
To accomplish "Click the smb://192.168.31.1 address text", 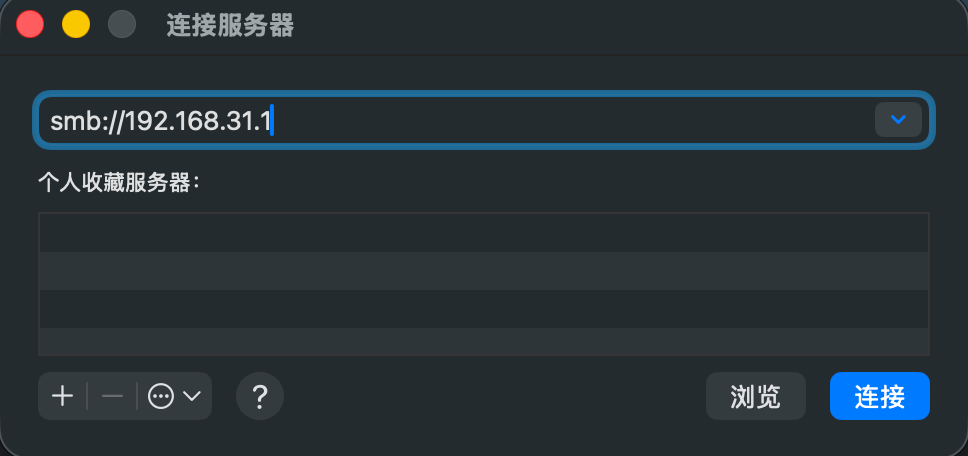I will (x=161, y=121).
